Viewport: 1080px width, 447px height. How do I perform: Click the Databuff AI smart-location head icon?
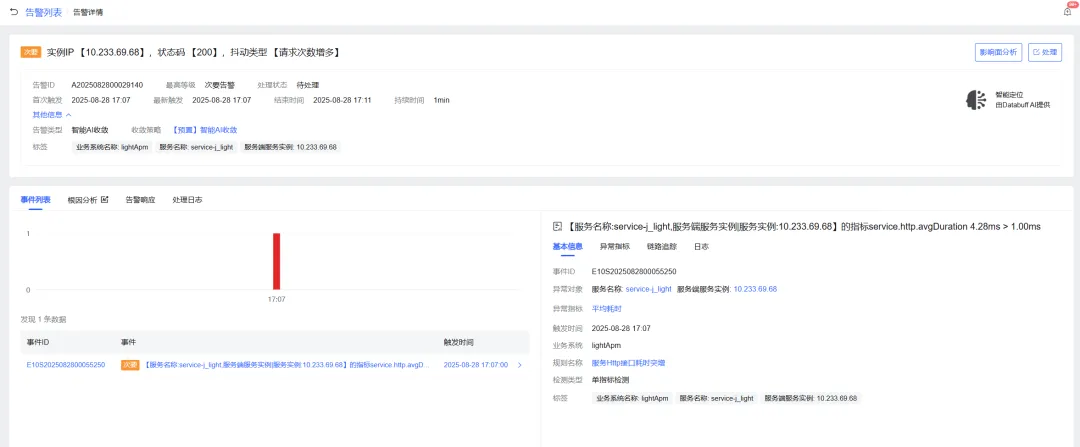[975, 100]
